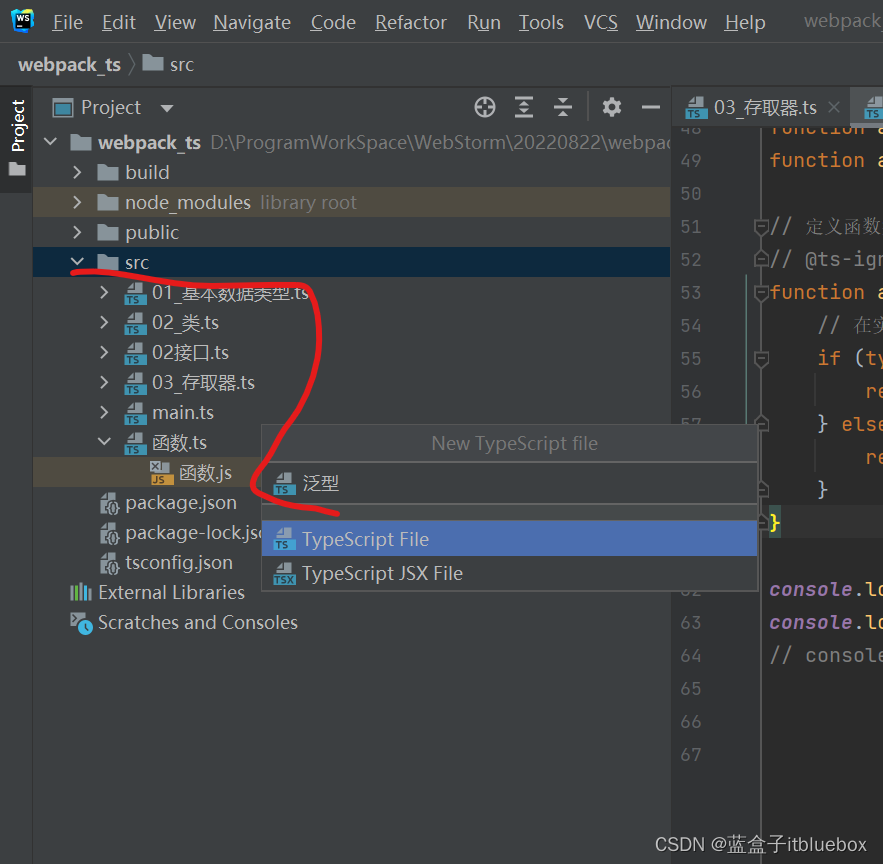Choose TypeScript JSX File in popup
883x864 pixels.
click(510, 573)
